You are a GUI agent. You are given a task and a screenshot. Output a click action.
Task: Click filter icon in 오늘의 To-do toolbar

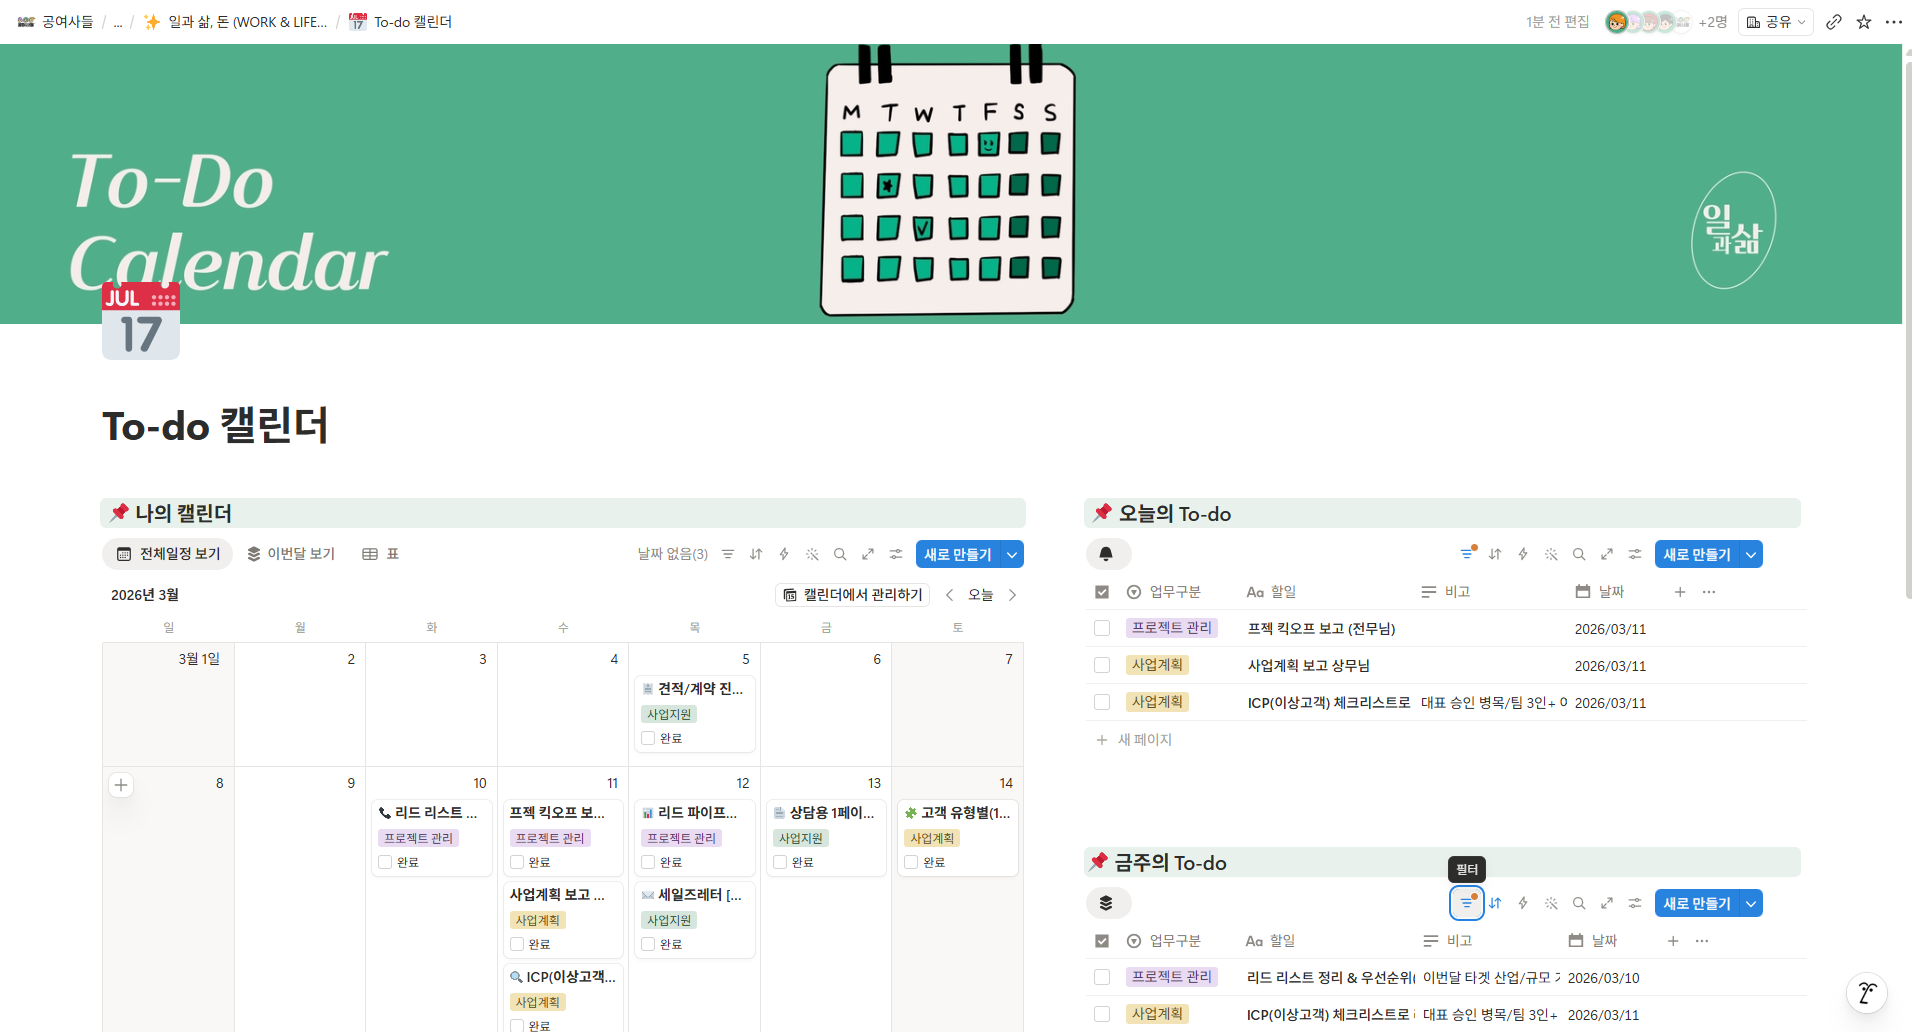[1467, 554]
